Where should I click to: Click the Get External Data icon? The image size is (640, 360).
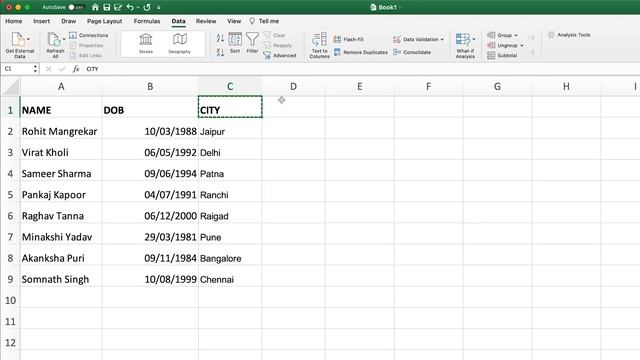[18, 40]
